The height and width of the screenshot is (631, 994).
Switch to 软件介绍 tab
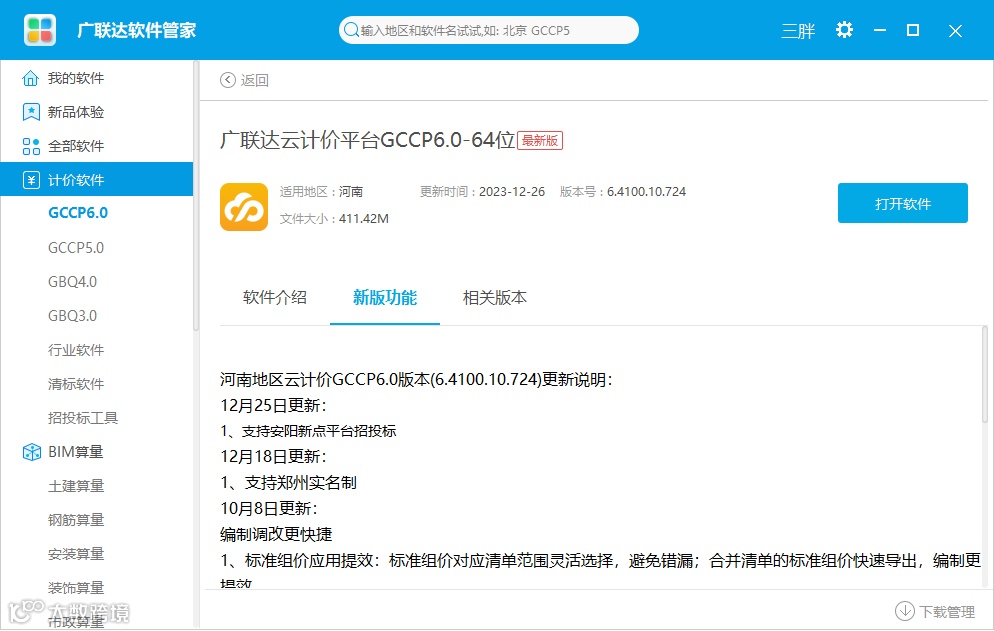[275, 297]
